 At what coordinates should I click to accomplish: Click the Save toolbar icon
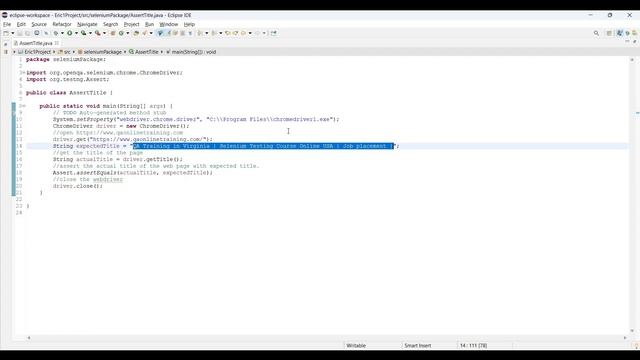19,33
